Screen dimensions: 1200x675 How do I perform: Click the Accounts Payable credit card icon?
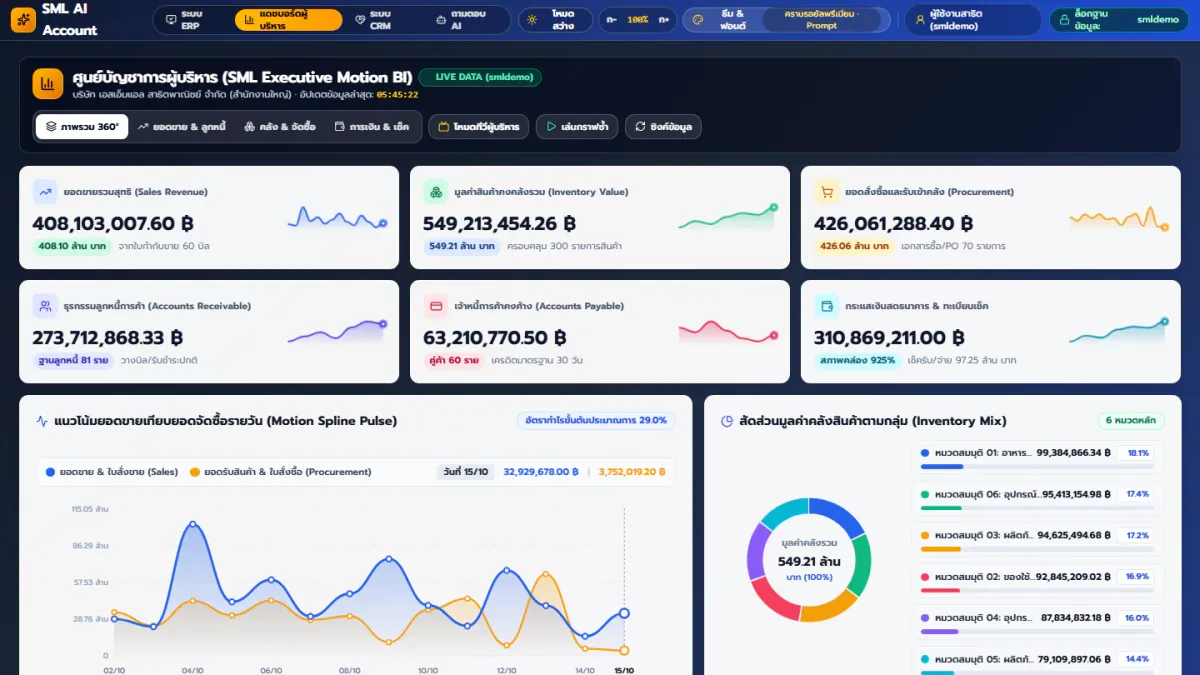[435, 306]
